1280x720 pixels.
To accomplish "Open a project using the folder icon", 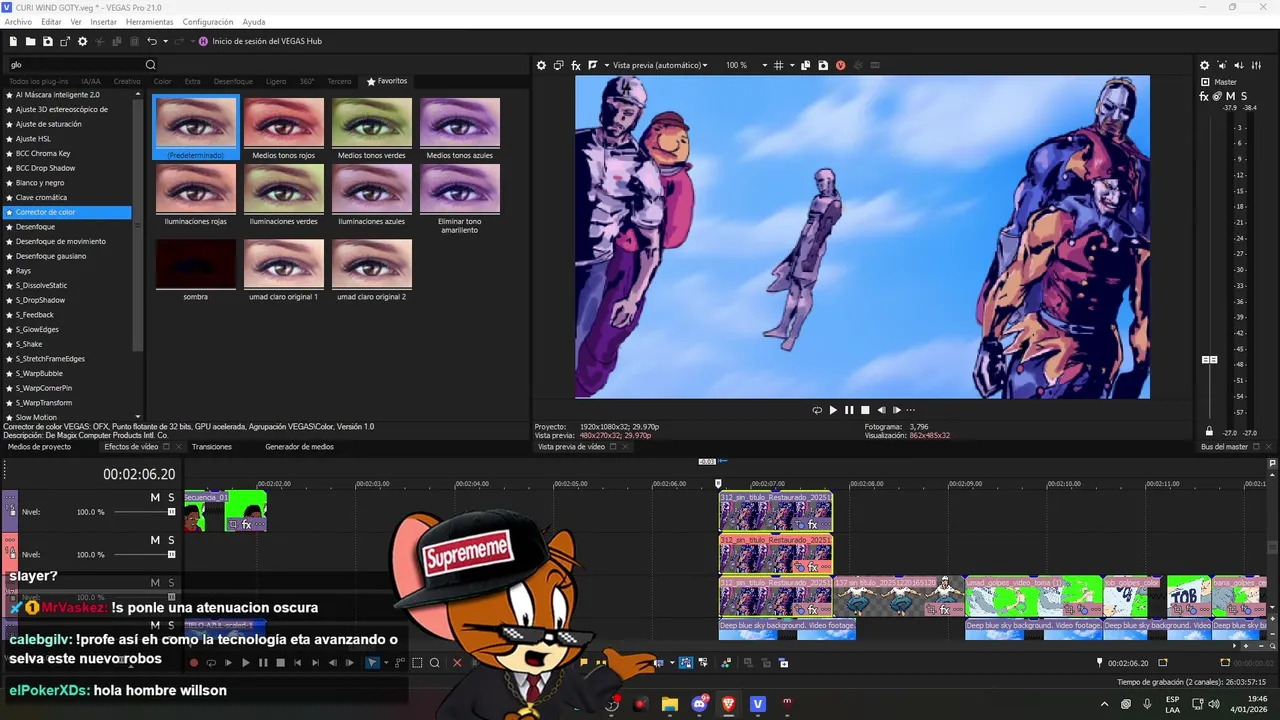I will (x=30, y=41).
